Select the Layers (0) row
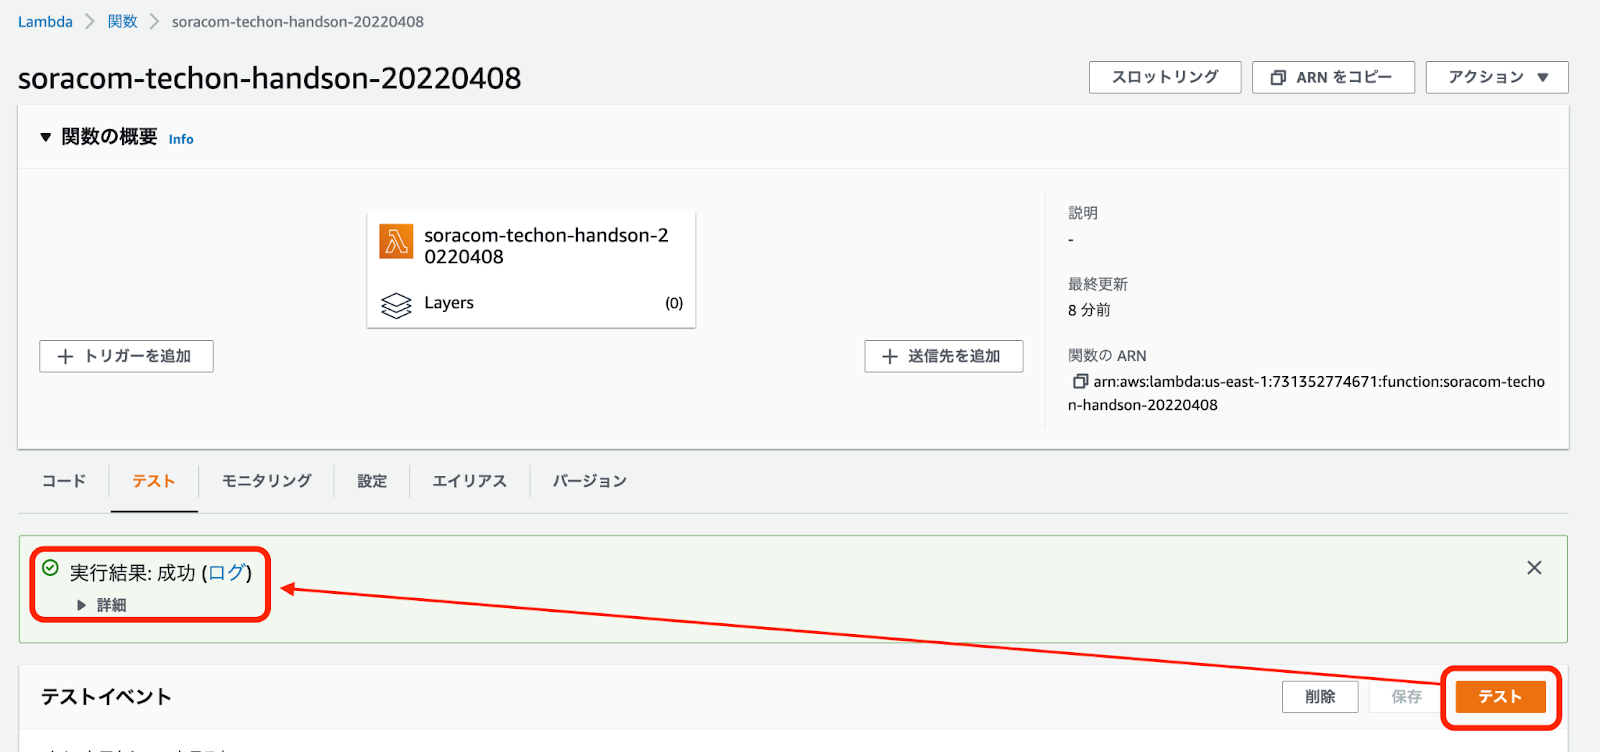Image resolution: width=1600 pixels, height=752 pixels. click(531, 303)
